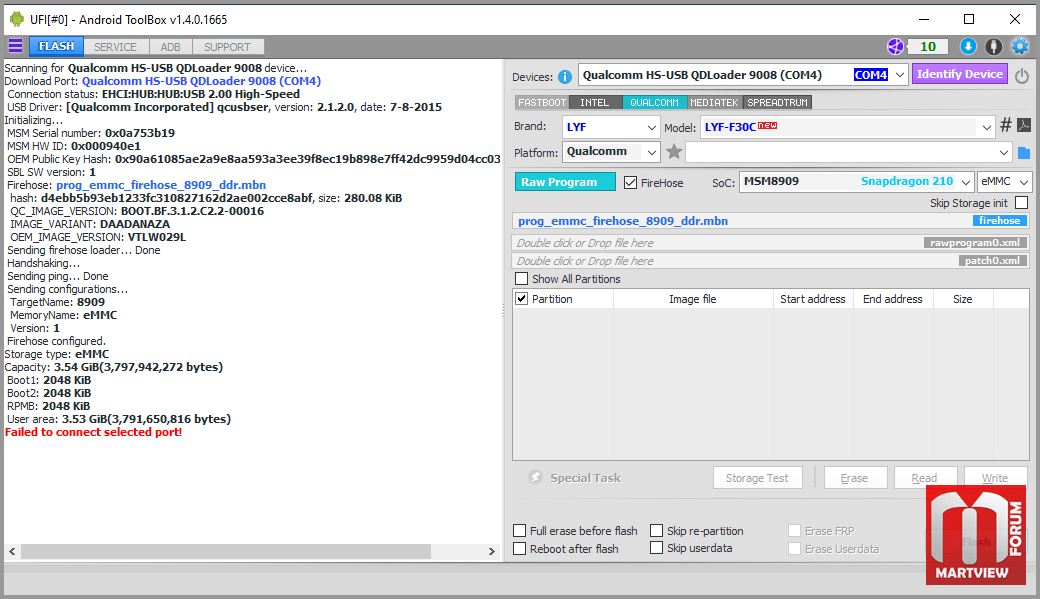Click the Identify Device button
The image size is (1040, 599).
pyautogui.click(x=960, y=74)
